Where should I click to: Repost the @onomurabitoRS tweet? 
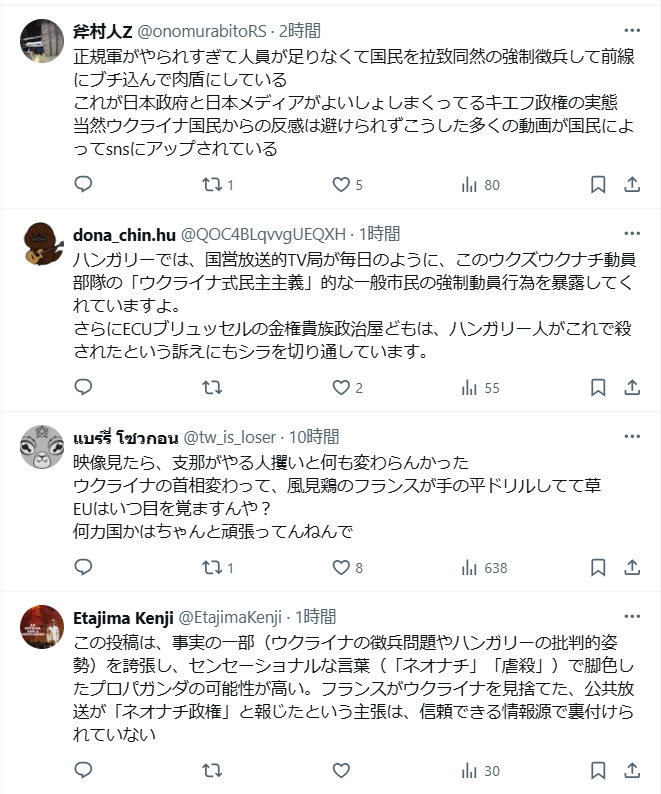(x=212, y=185)
